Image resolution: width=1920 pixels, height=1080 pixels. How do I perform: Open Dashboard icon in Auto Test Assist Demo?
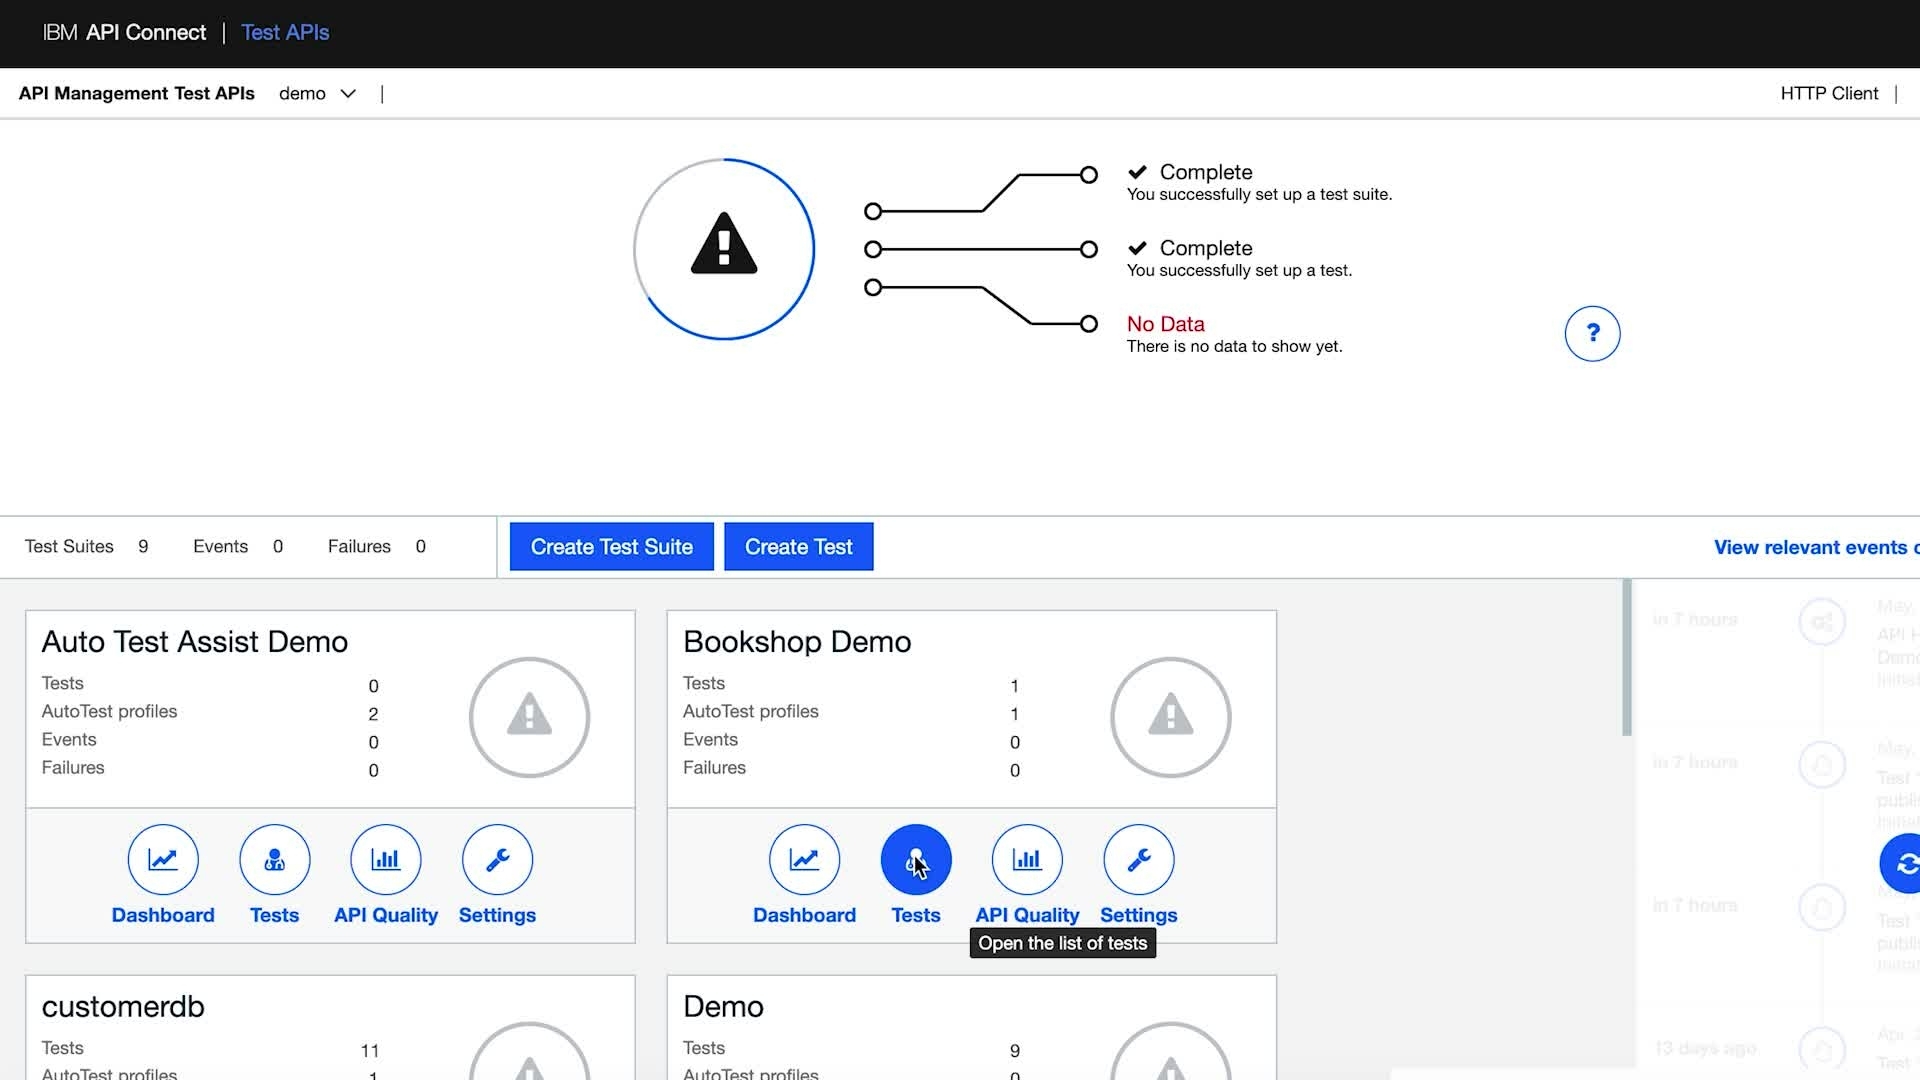click(163, 860)
